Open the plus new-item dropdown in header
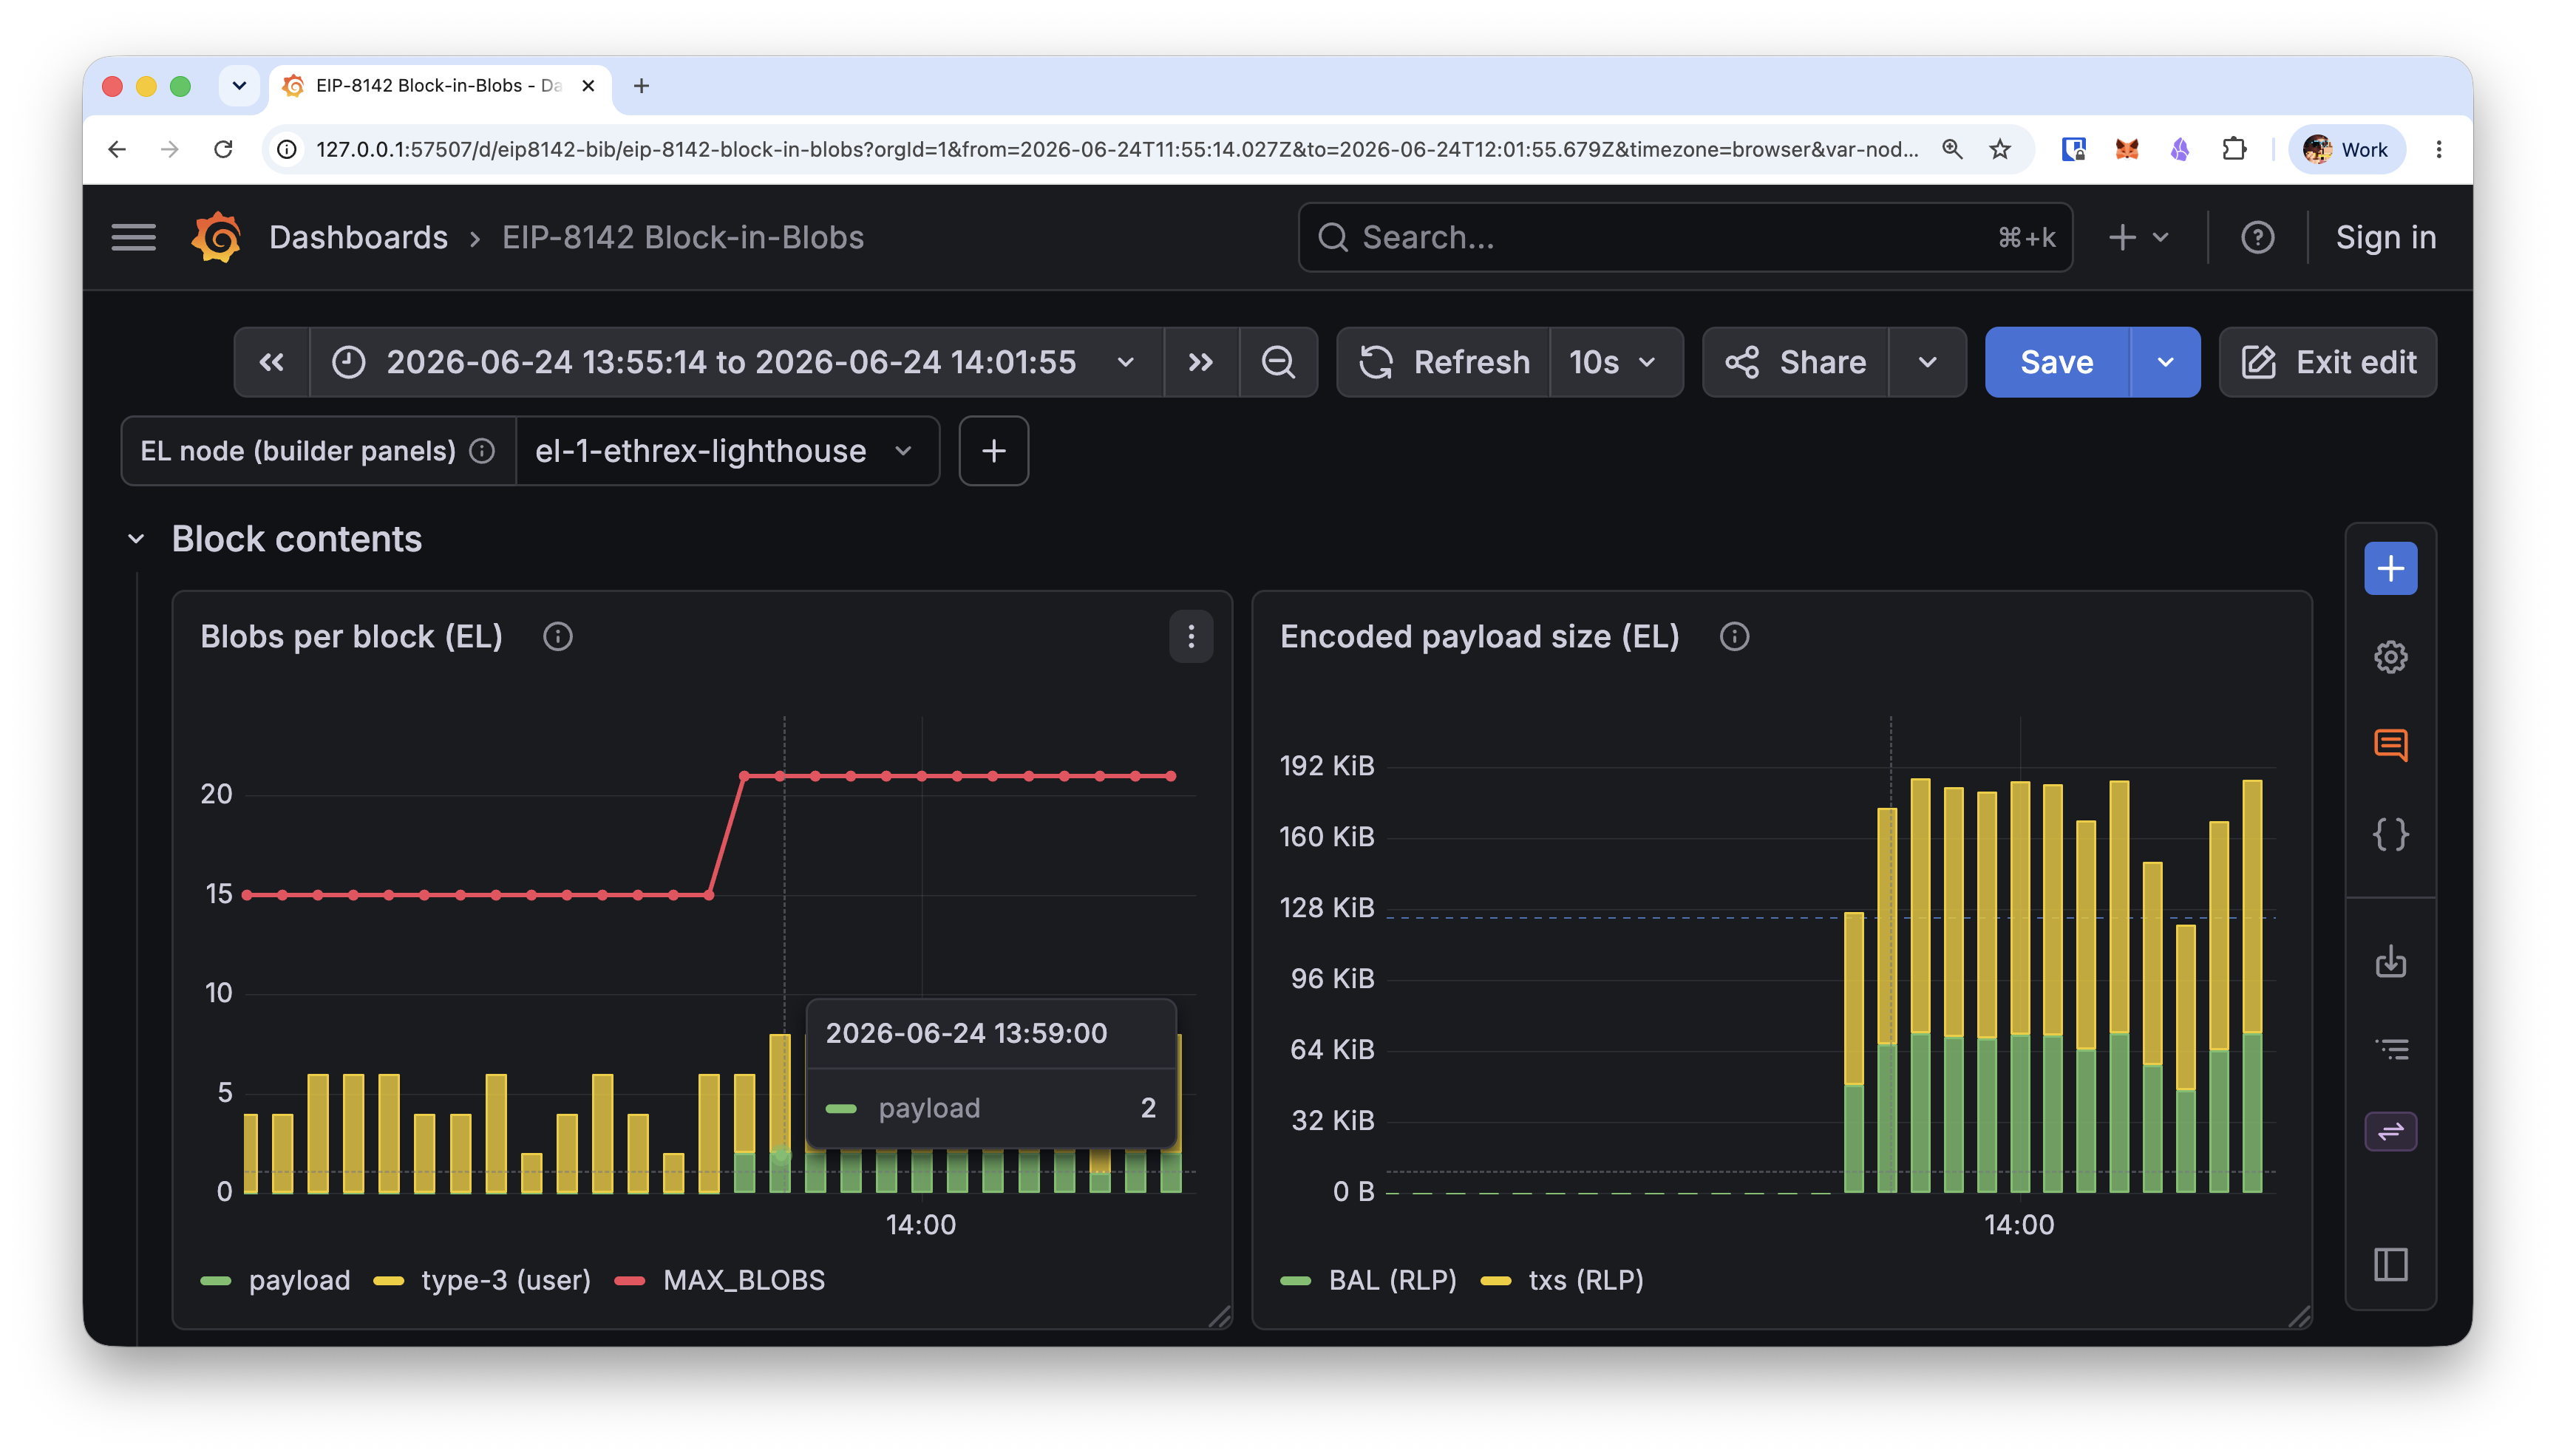The image size is (2556, 1456). tap(2137, 237)
